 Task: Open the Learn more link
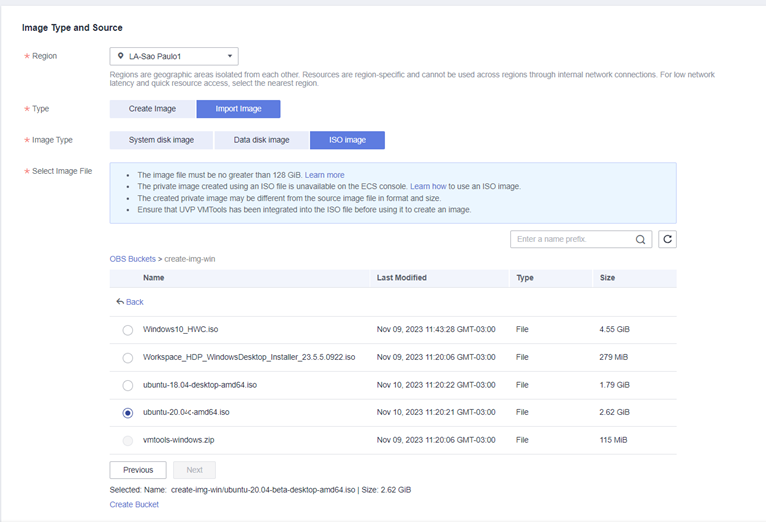click(x=324, y=175)
